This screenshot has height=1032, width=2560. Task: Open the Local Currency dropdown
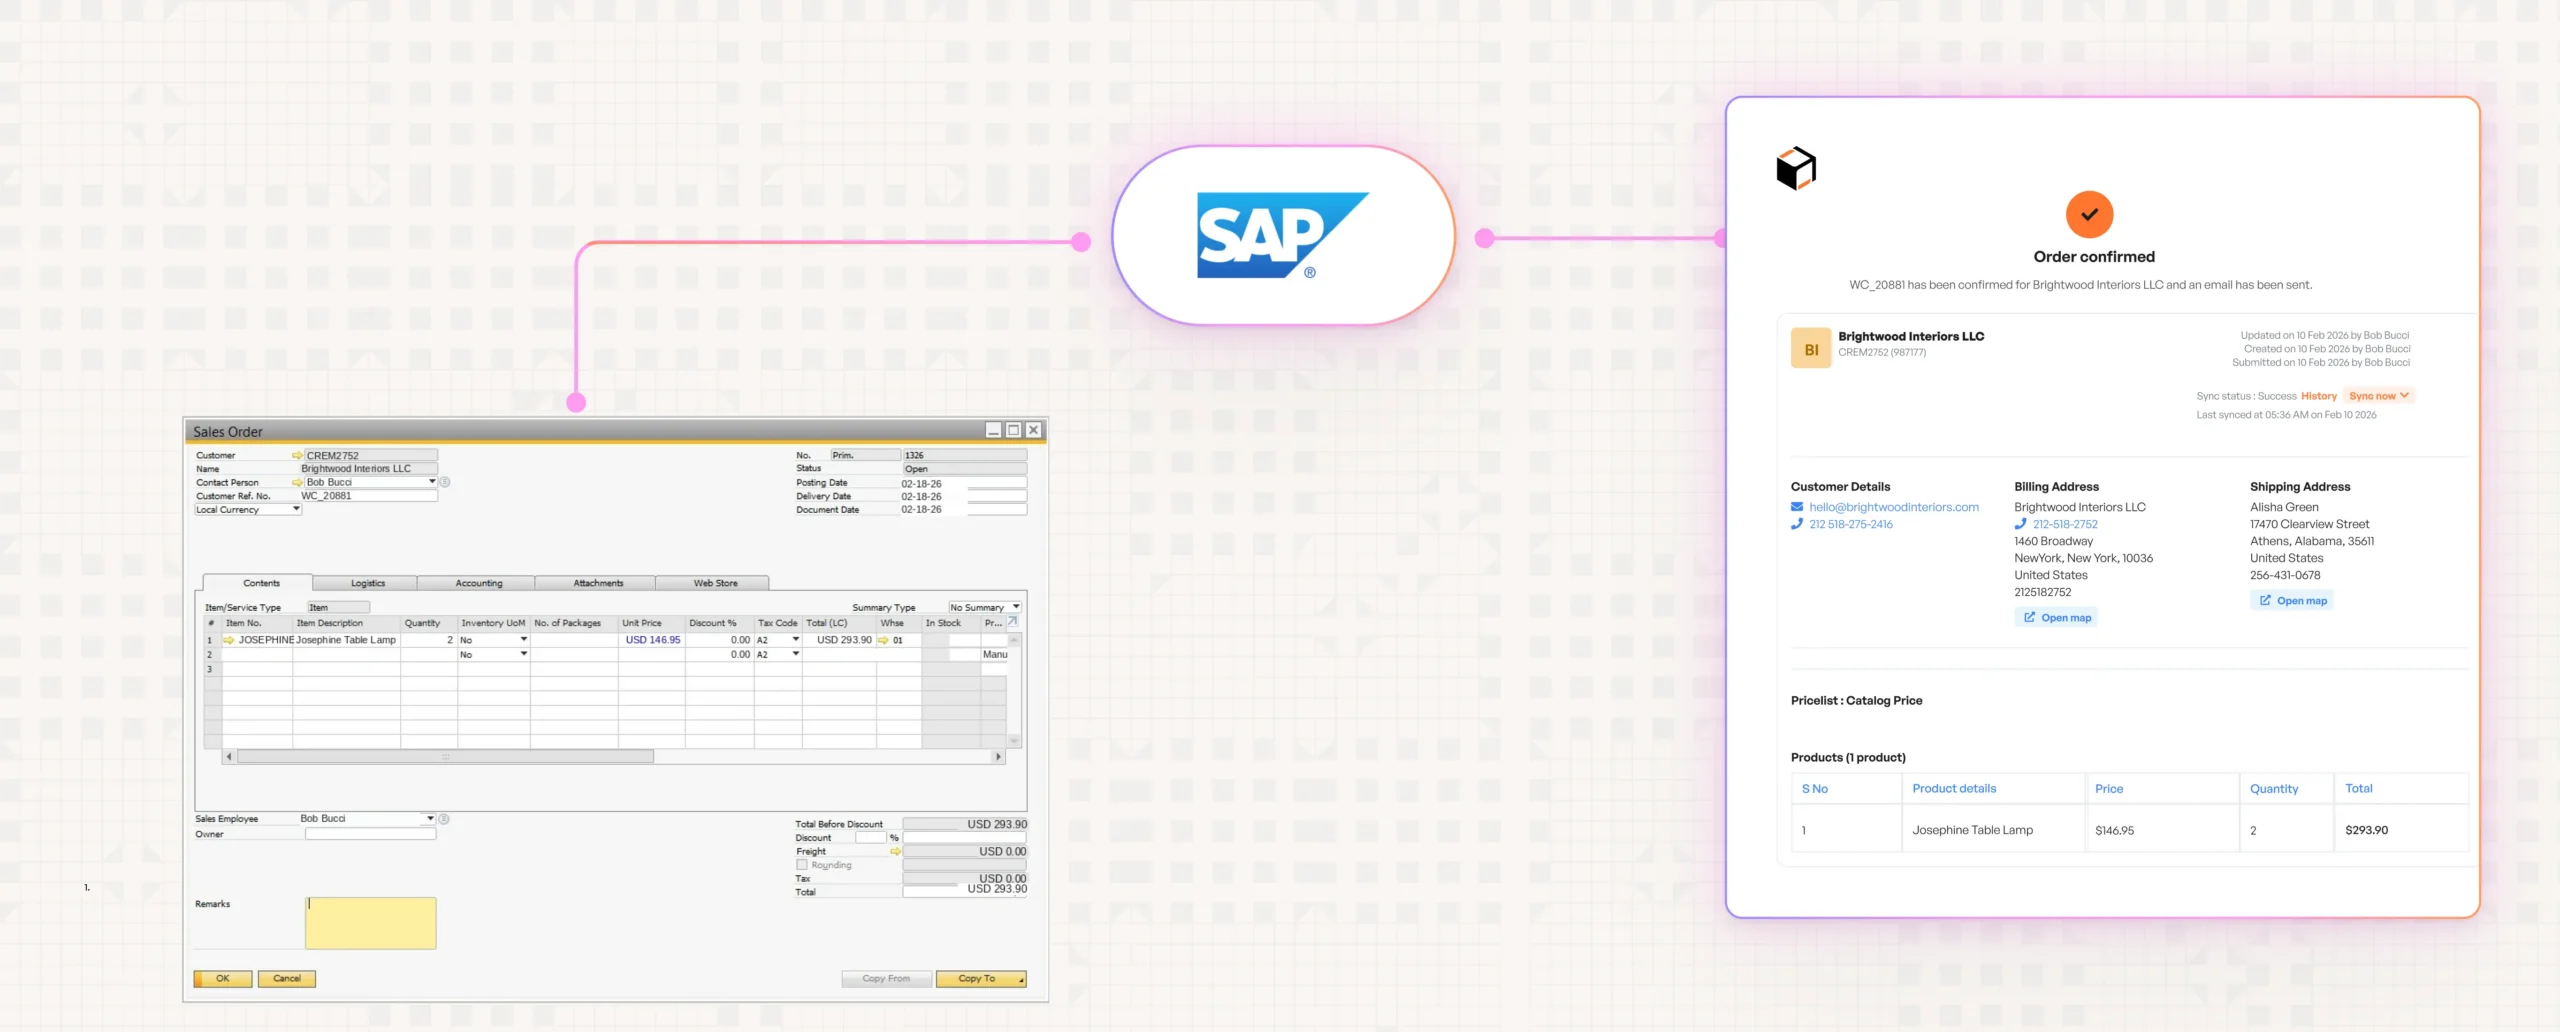pyautogui.click(x=296, y=509)
